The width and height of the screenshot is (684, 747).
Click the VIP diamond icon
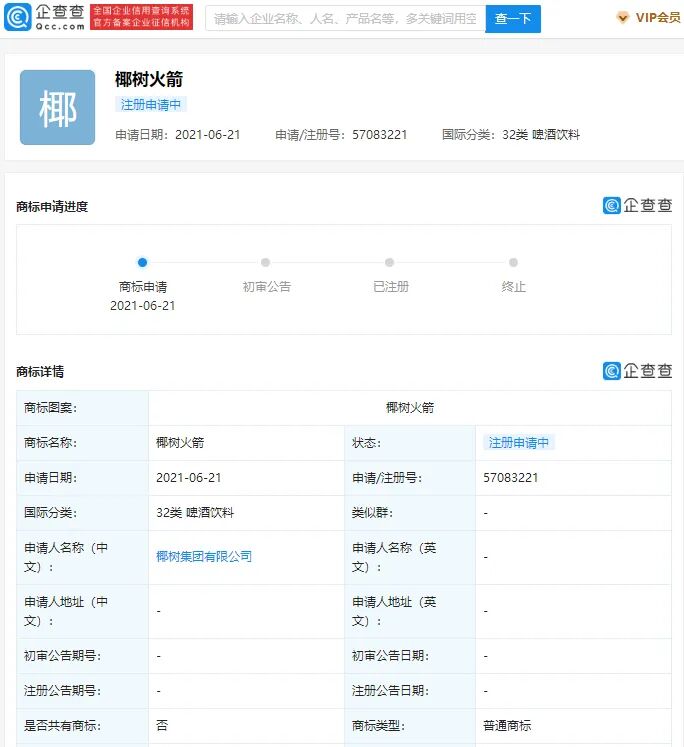coord(622,18)
